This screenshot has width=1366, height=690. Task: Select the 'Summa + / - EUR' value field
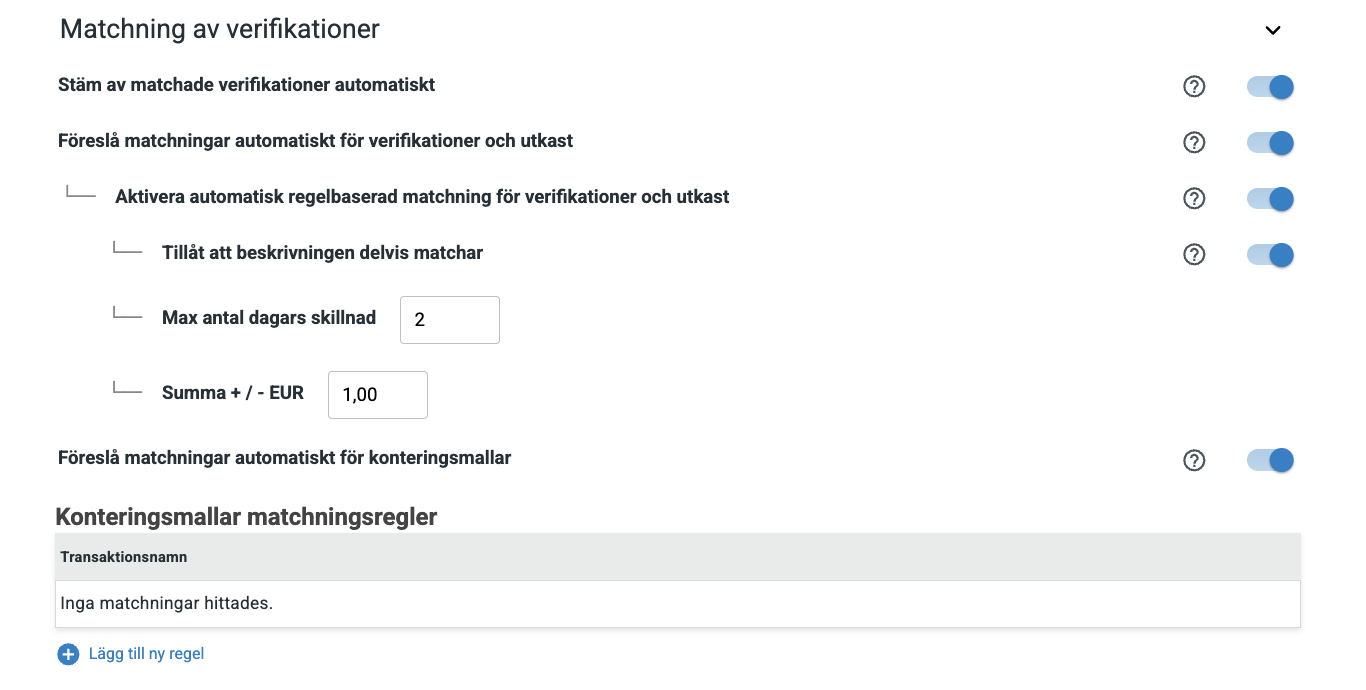tap(377, 394)
